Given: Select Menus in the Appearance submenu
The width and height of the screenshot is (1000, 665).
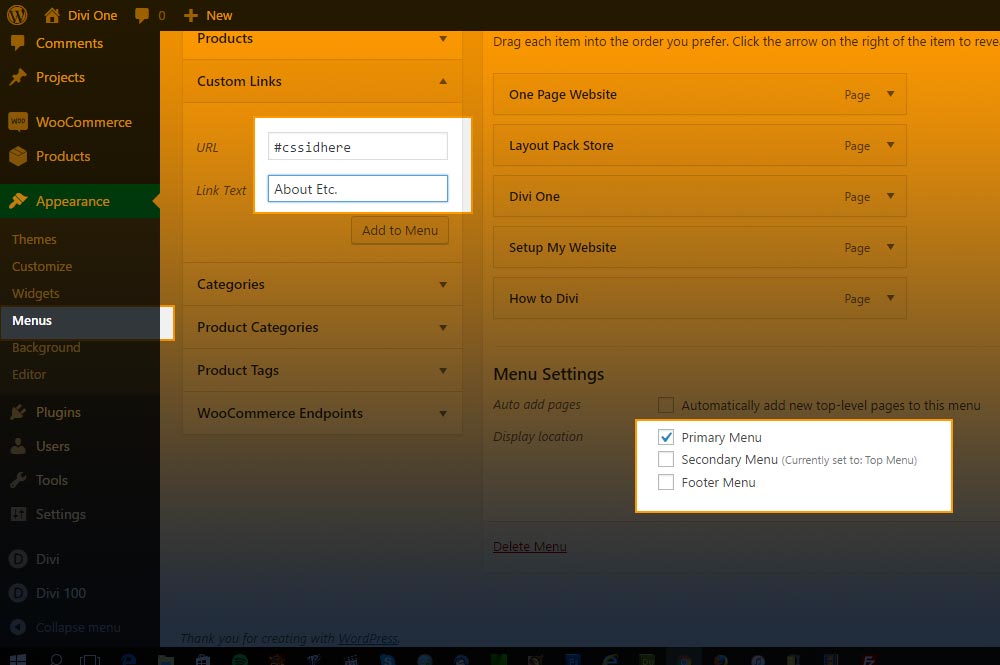Looking at the screenshot, I should [x=32, y=320].
